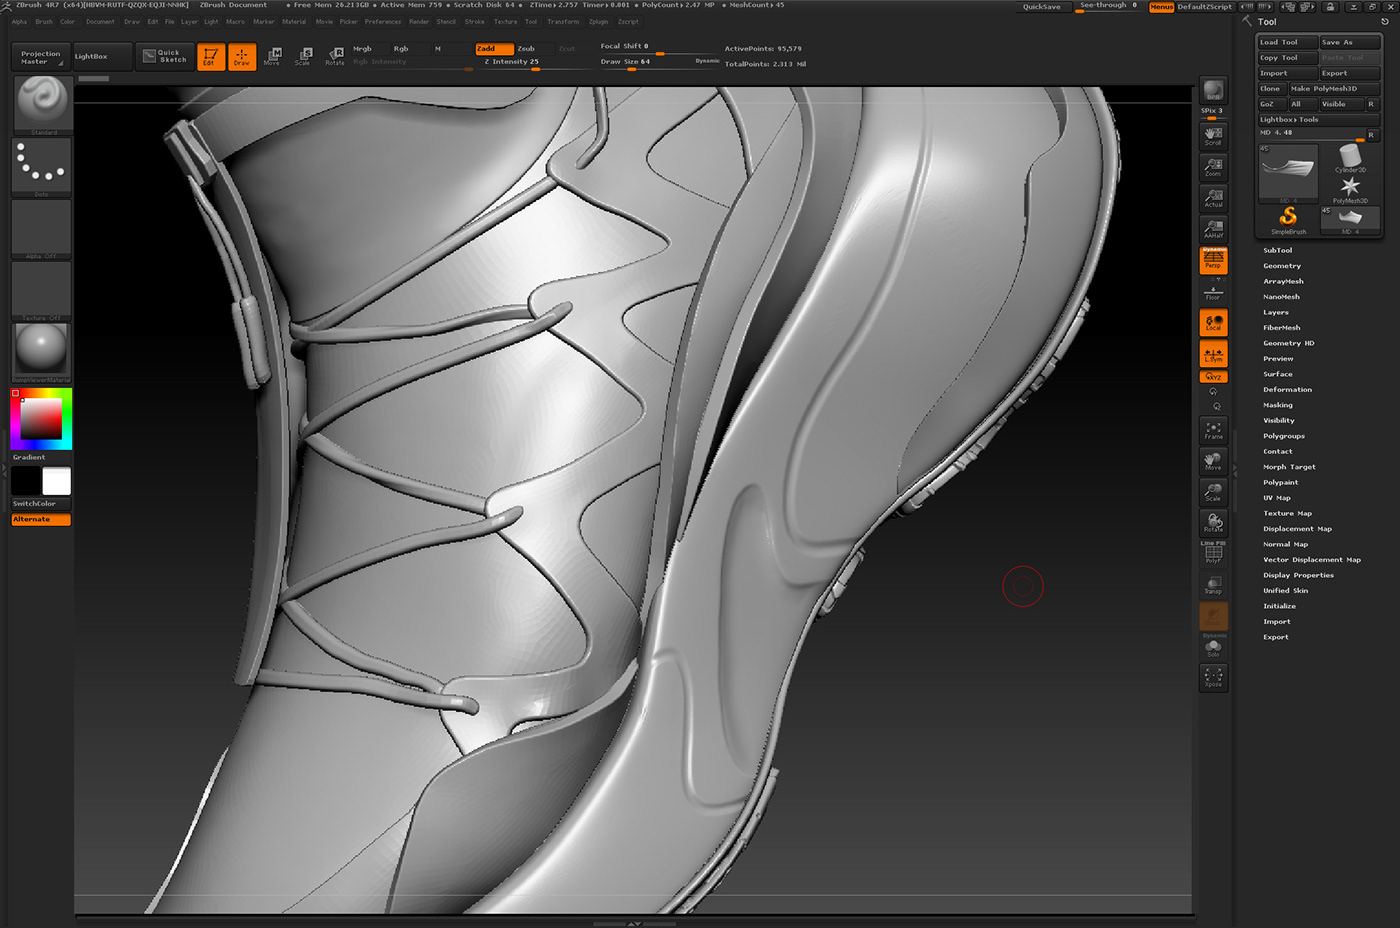Toggle Persp perspective mode on right shelf
The height and width of the screenshot is (928, 1400).
(x=1213, y=259)
